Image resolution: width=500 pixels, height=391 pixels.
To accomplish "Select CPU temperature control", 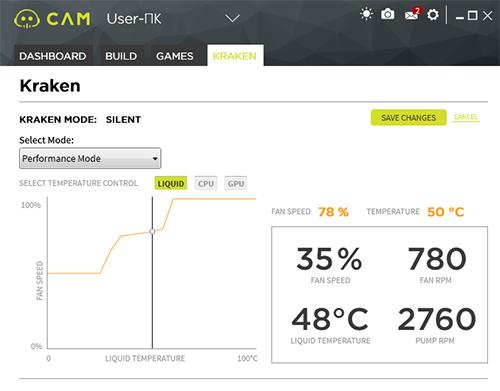I will (x=206, y=183).
